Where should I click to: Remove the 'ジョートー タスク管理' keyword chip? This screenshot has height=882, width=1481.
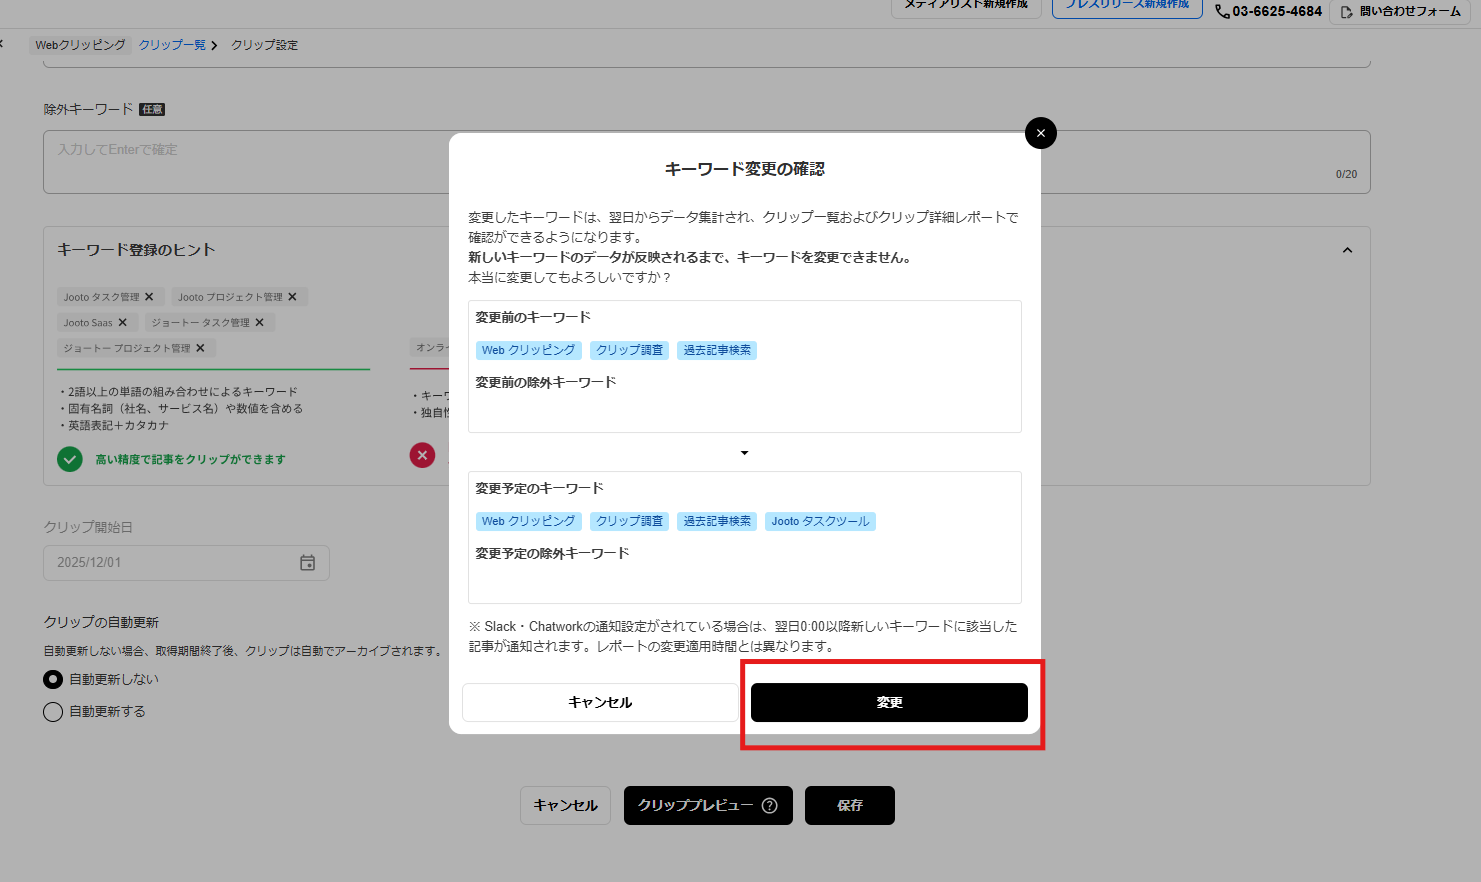click(259, 322)
